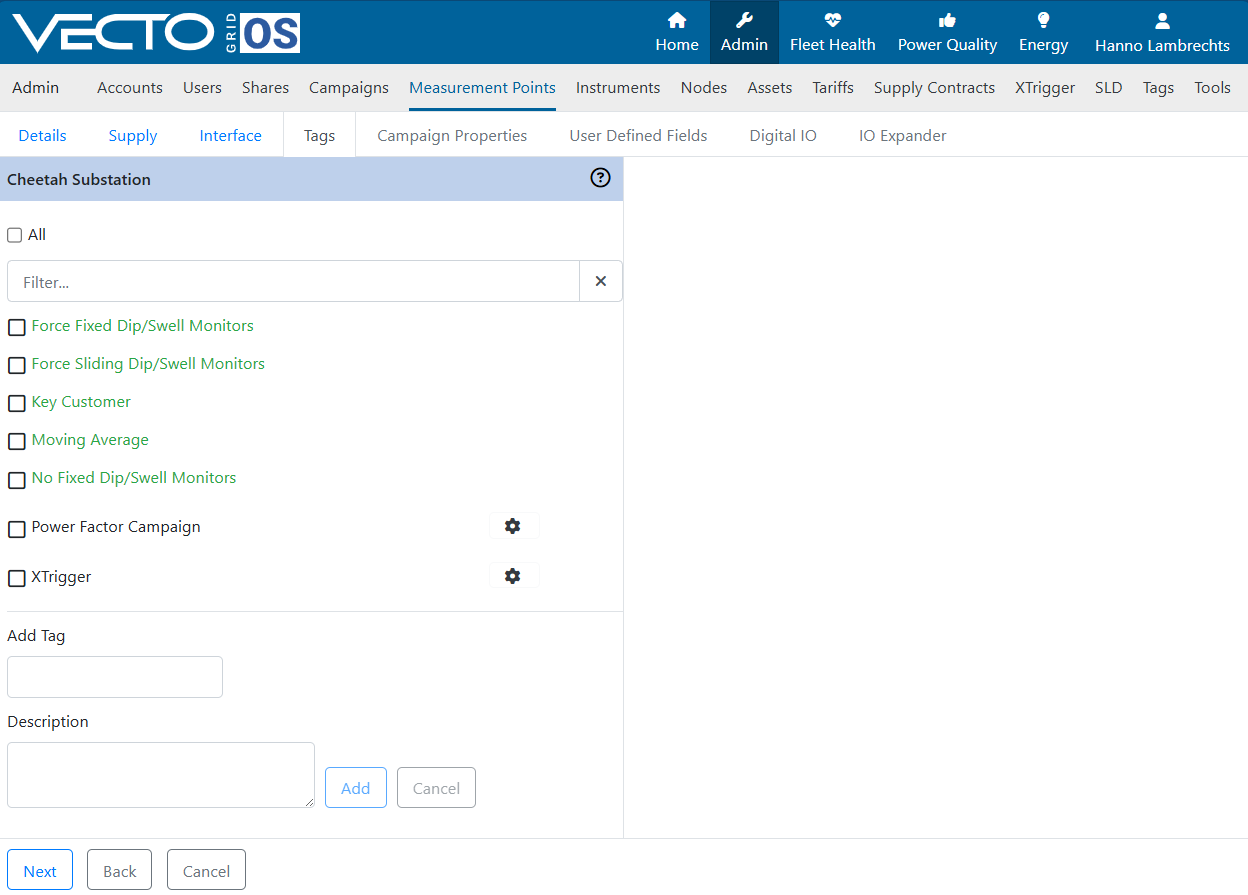Check the XTrigger tag checkbox

pyautogui.click(x=17, y=578)
